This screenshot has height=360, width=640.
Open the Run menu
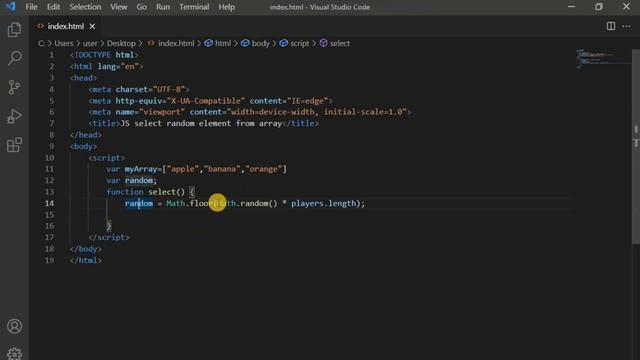point(163,7)
